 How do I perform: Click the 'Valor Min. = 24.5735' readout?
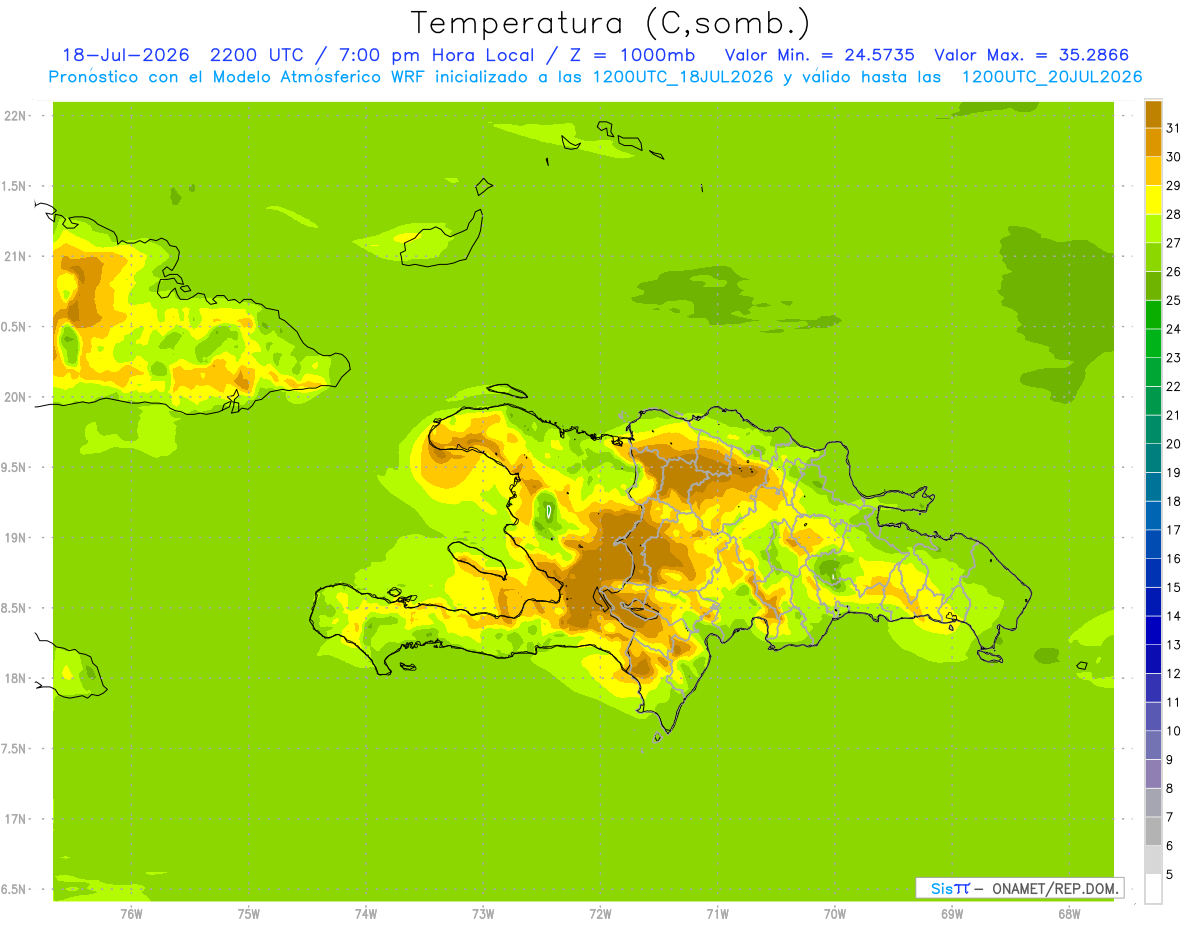[x=820, y=54]
